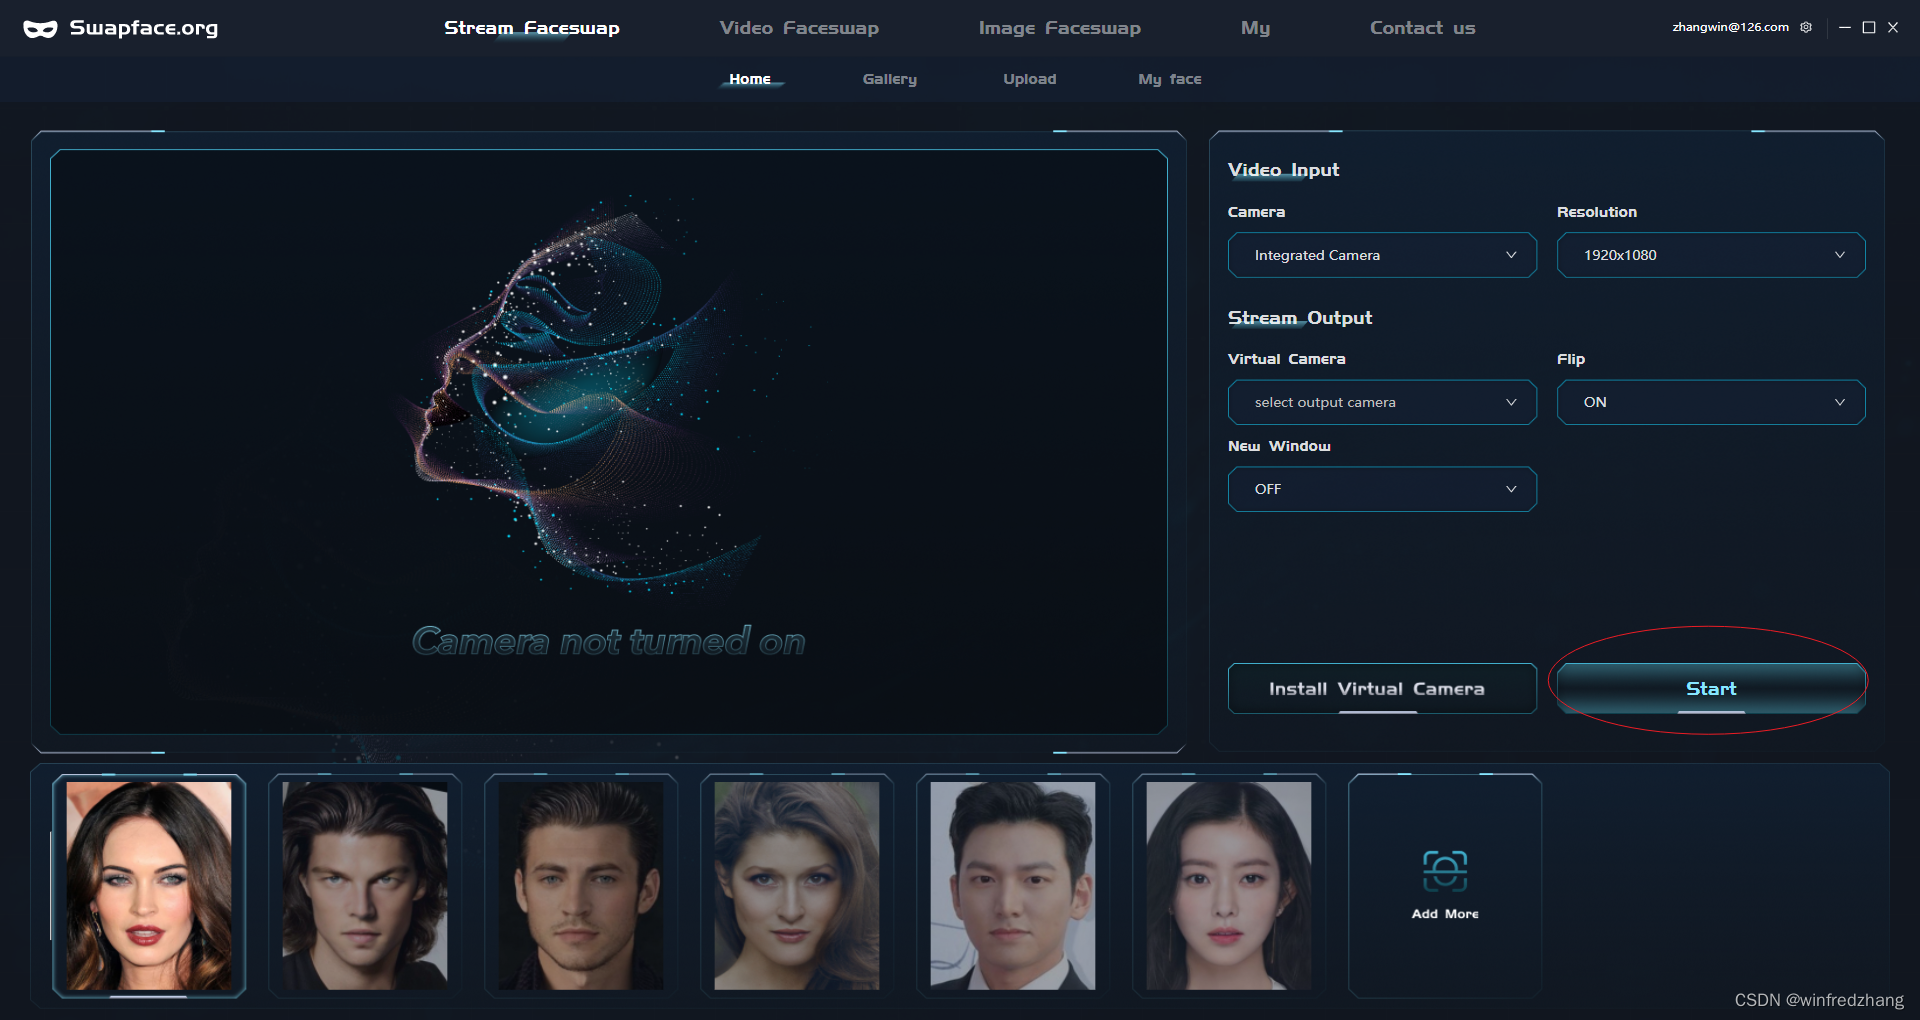Open the 1920x1080 resolution dropdown
This screenshot has width=1920, height=1020.
[1711, 255]
